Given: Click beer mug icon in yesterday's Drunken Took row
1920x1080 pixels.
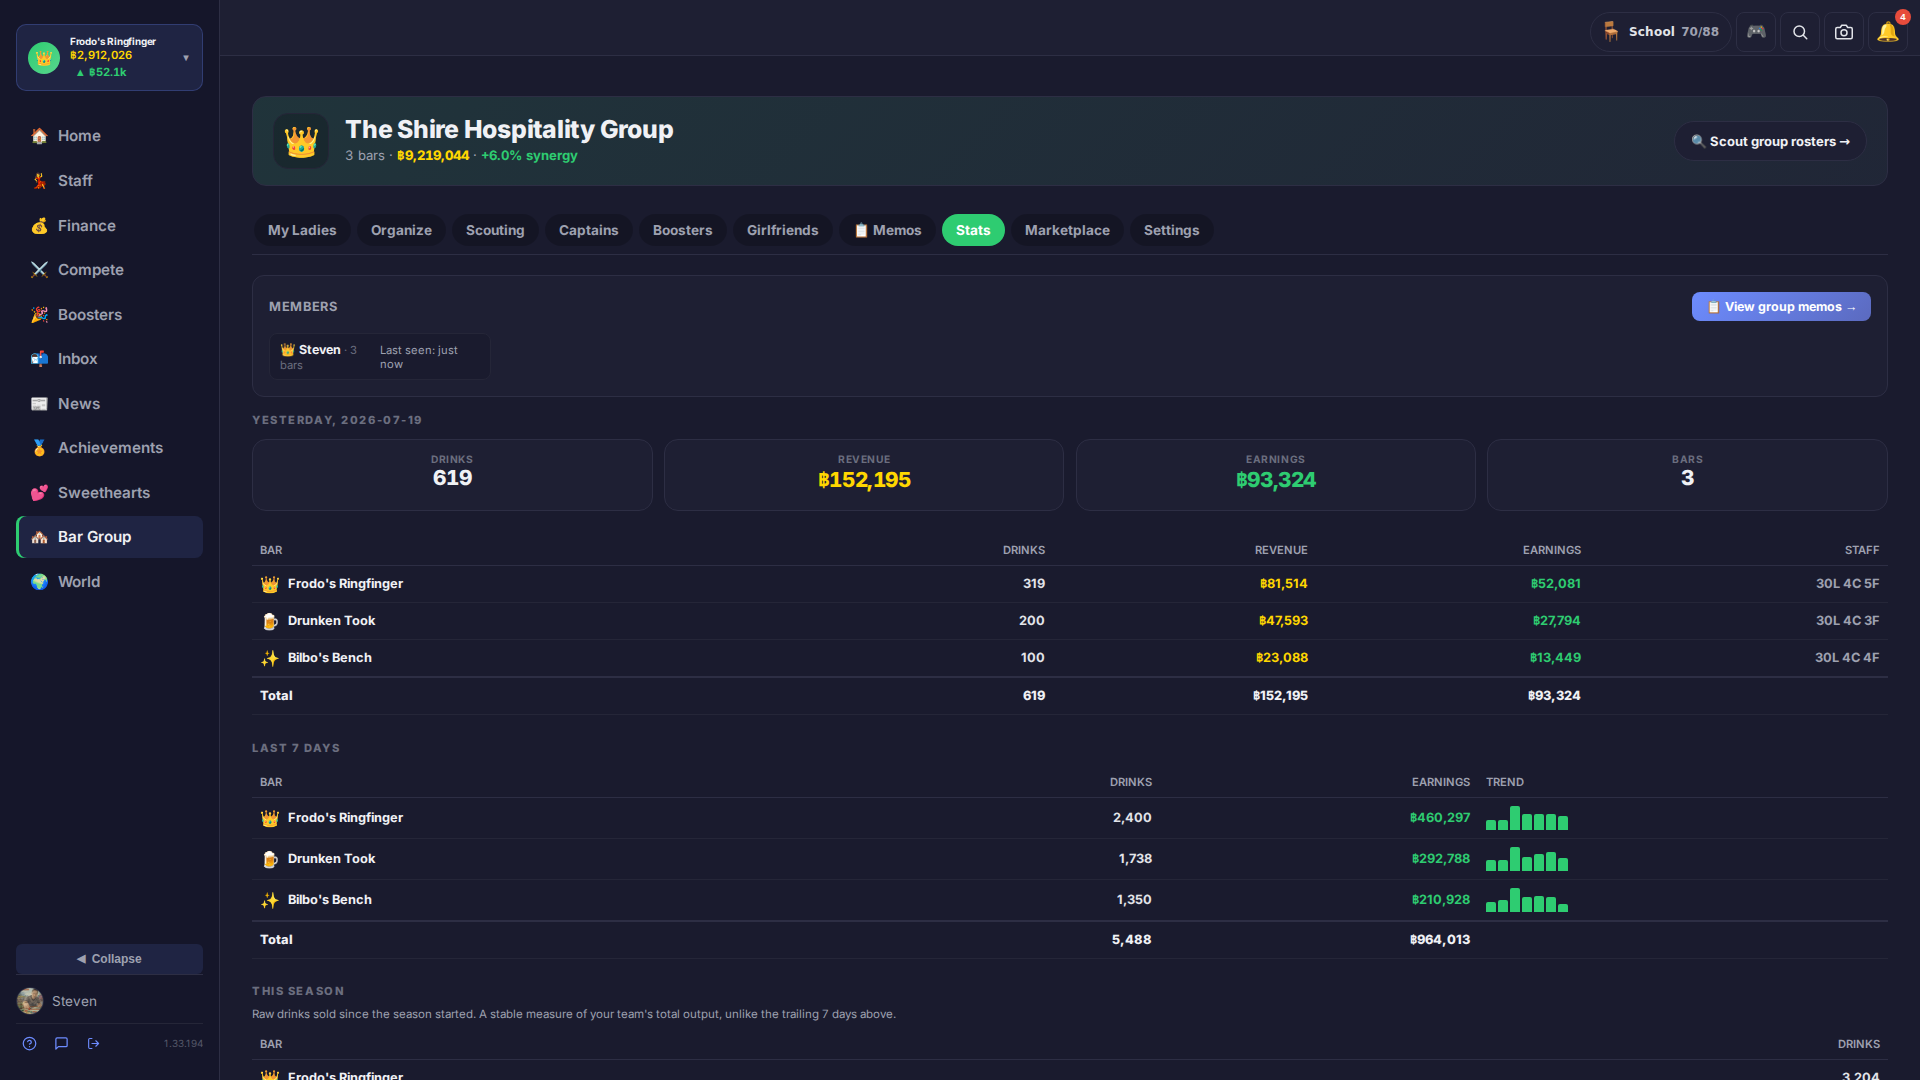Looking at the screenshot, I should click(270, 621).
